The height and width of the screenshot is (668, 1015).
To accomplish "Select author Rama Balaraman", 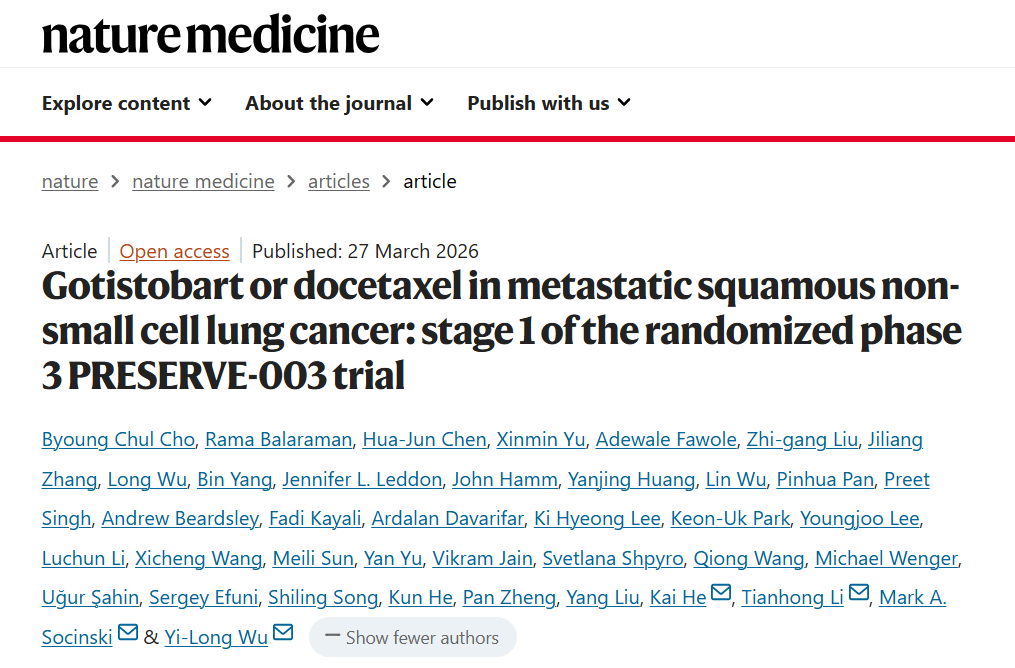I will point(281,439).
